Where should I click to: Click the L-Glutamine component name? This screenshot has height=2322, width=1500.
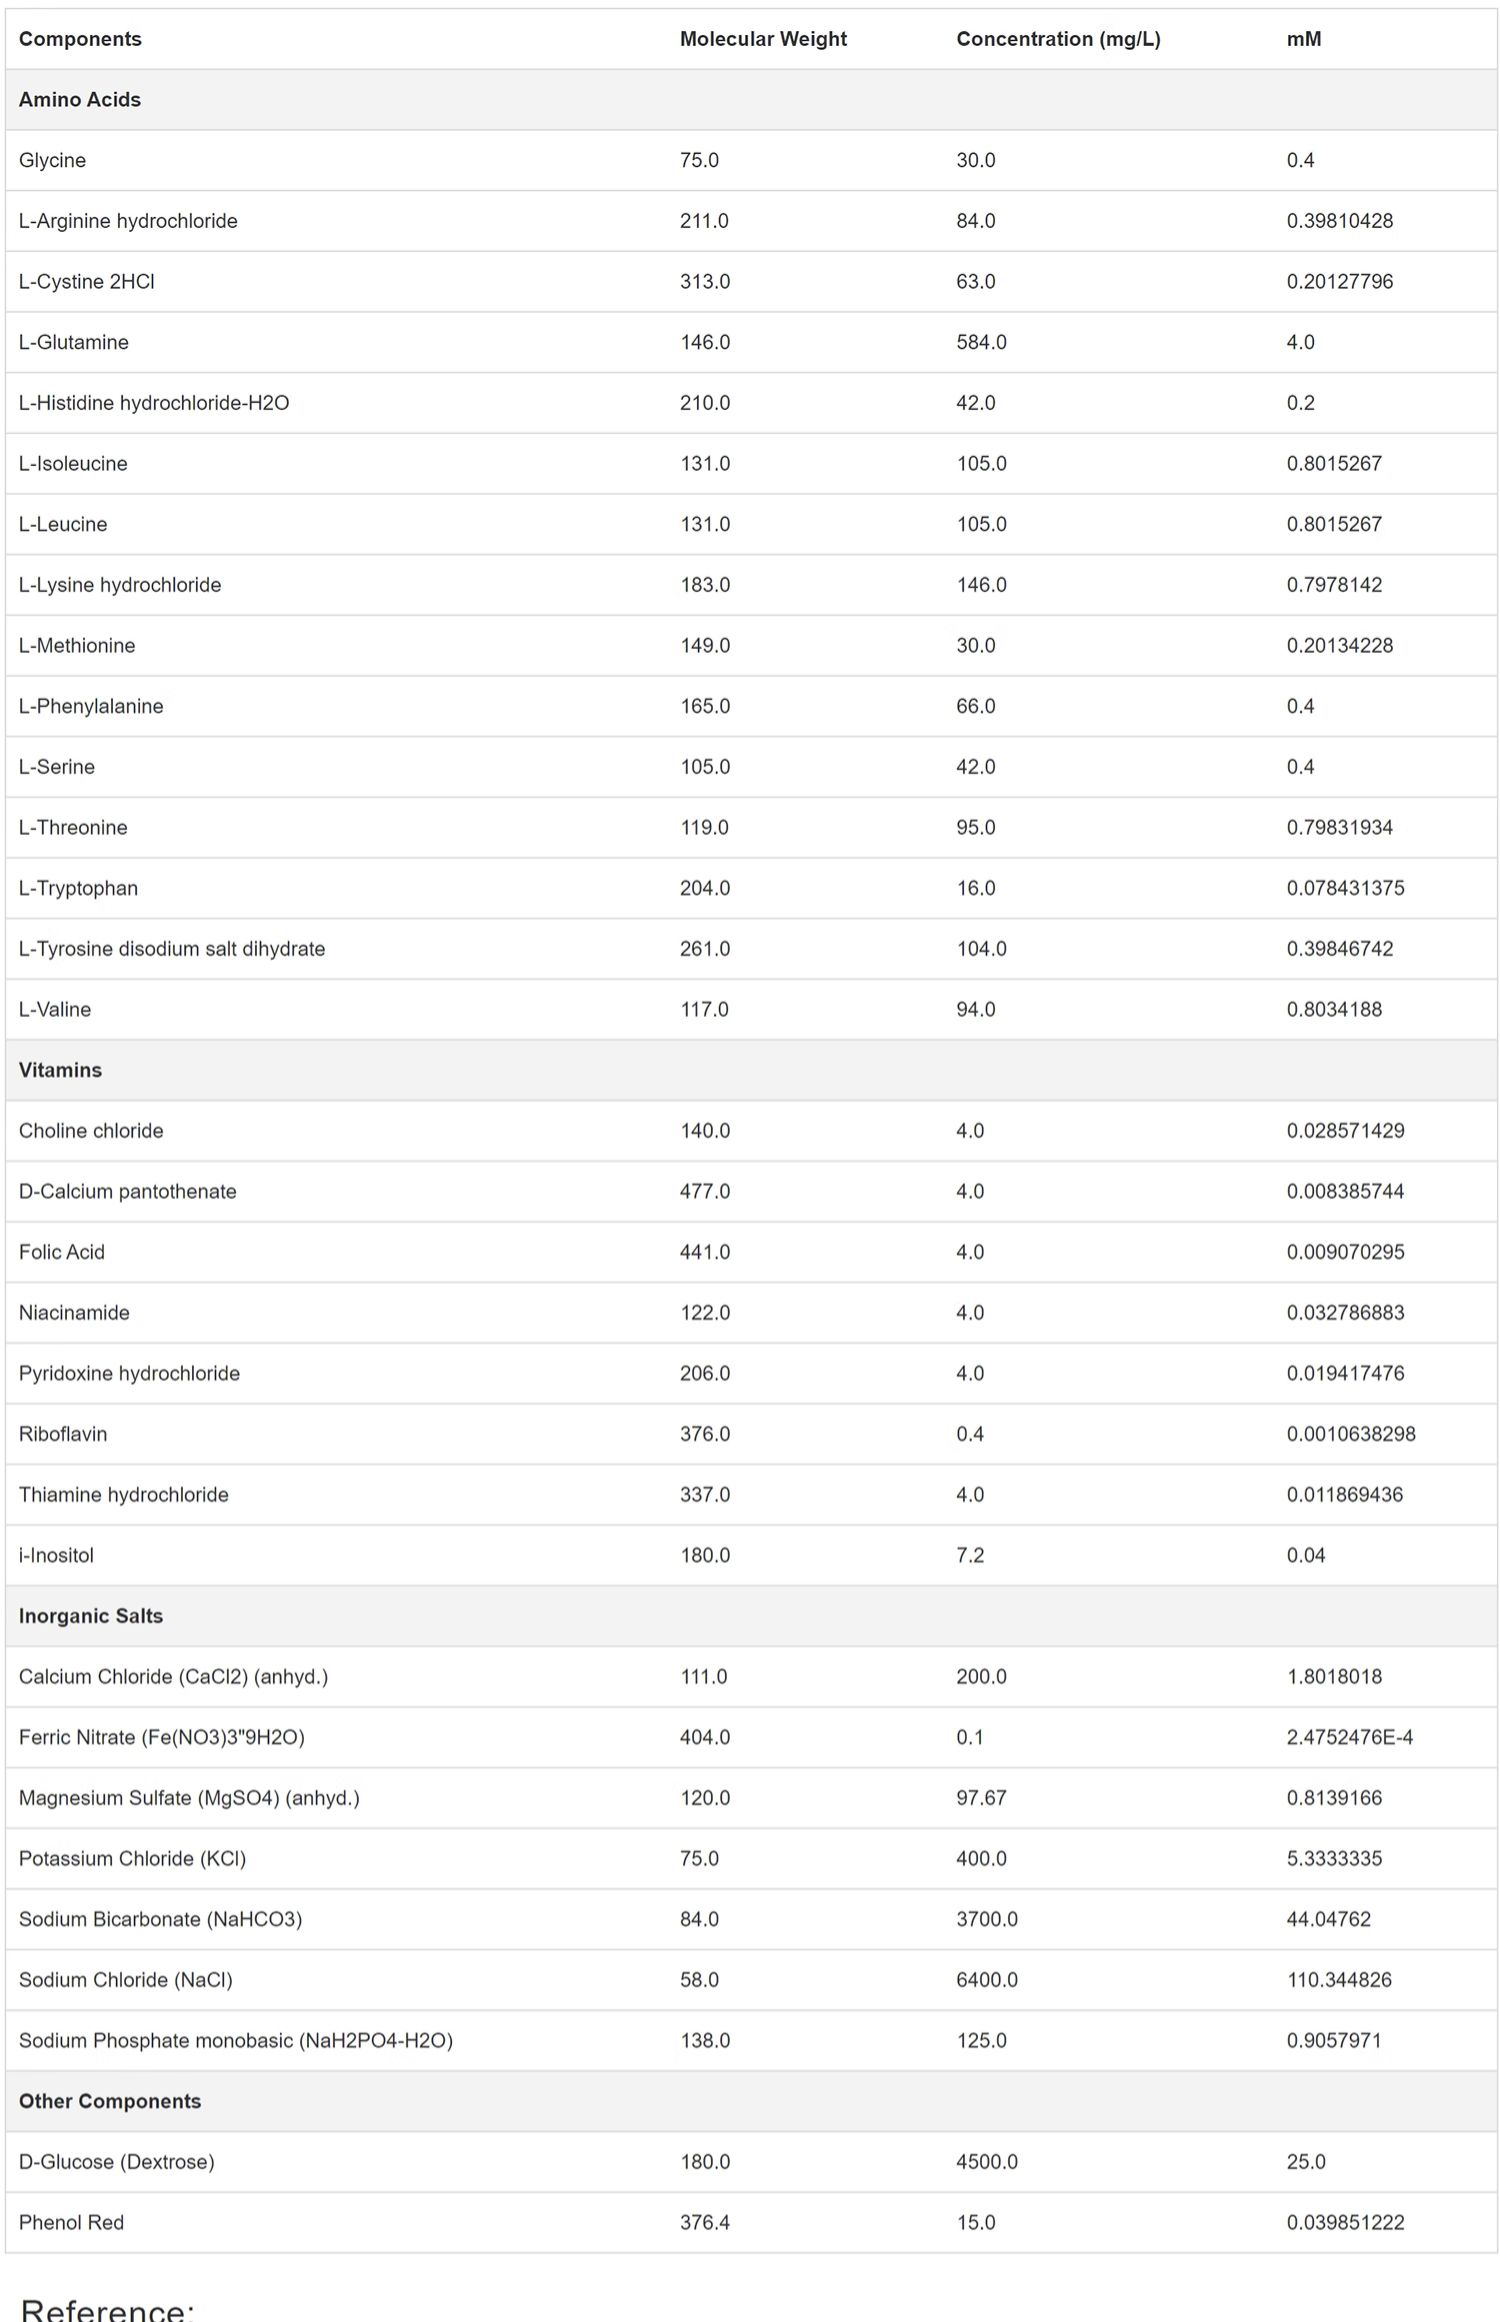tap(74, 342)
